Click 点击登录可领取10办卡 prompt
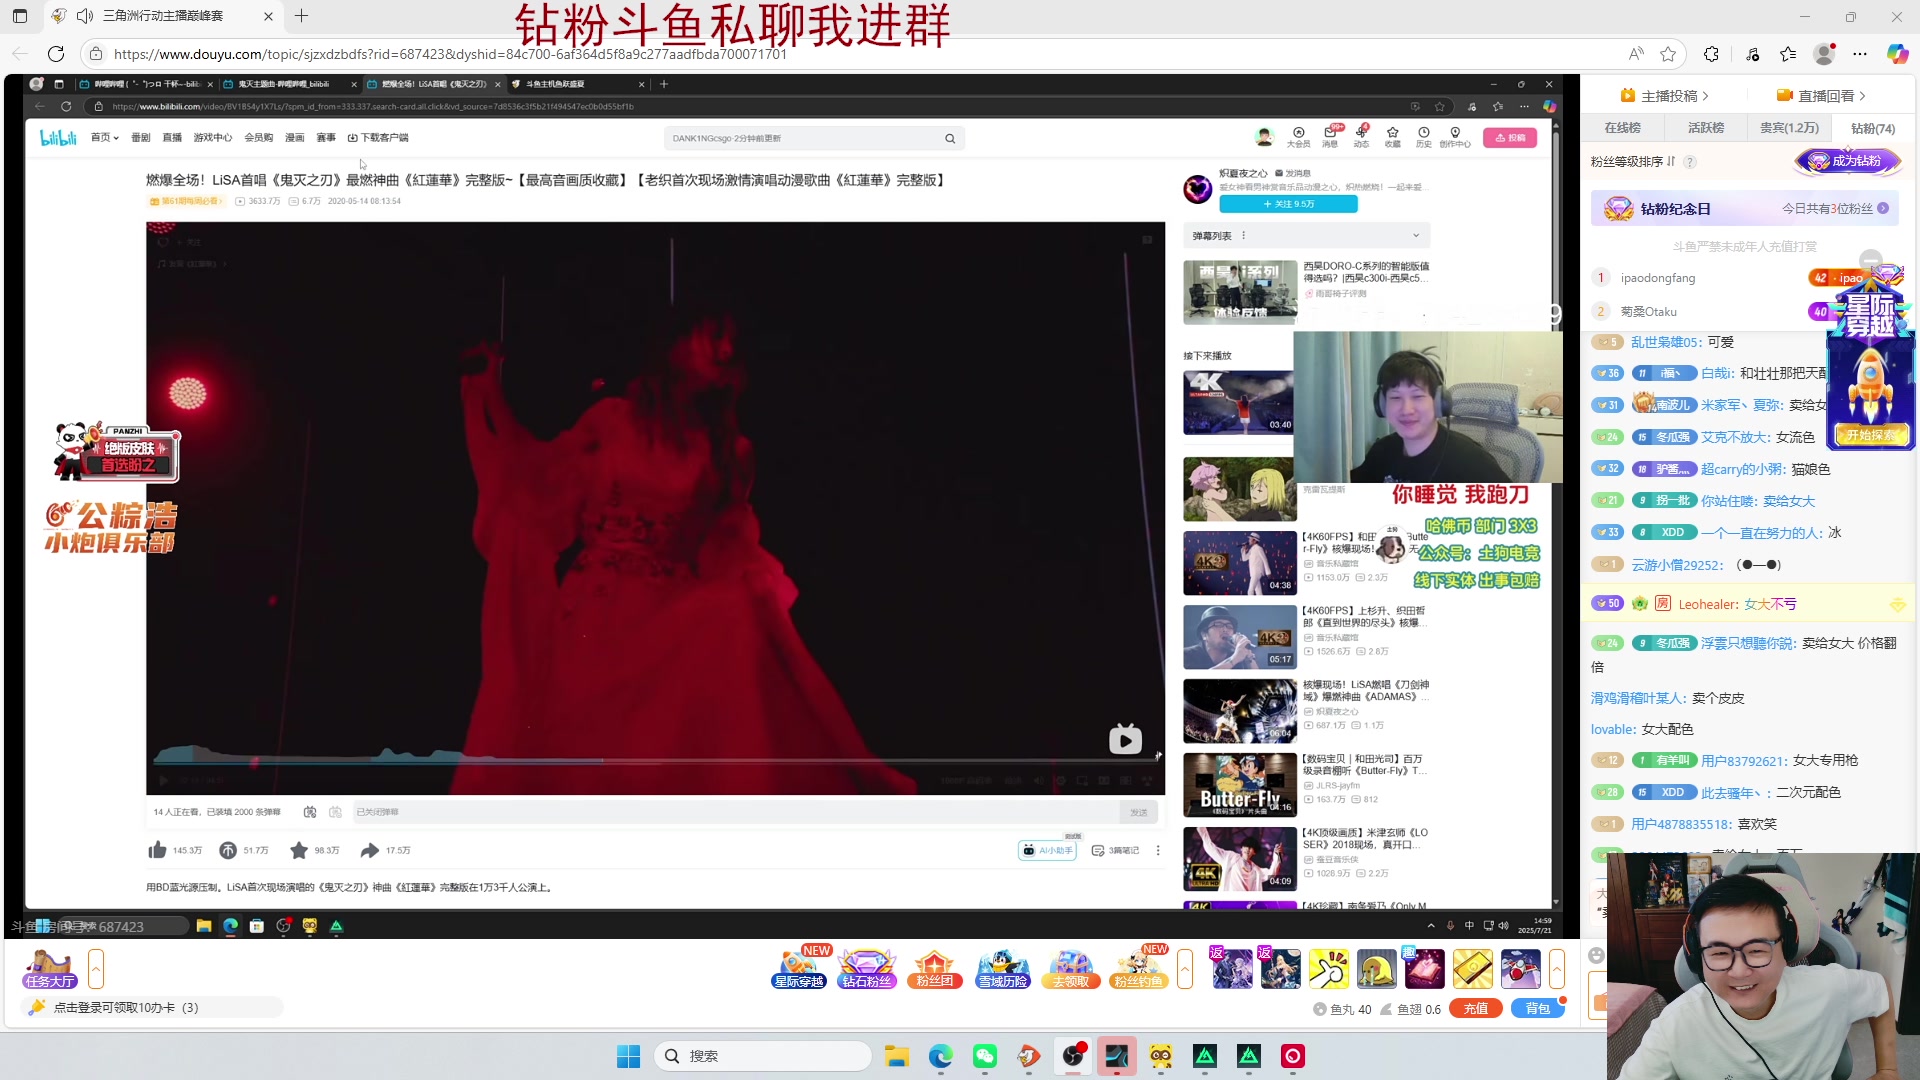 152,1008
